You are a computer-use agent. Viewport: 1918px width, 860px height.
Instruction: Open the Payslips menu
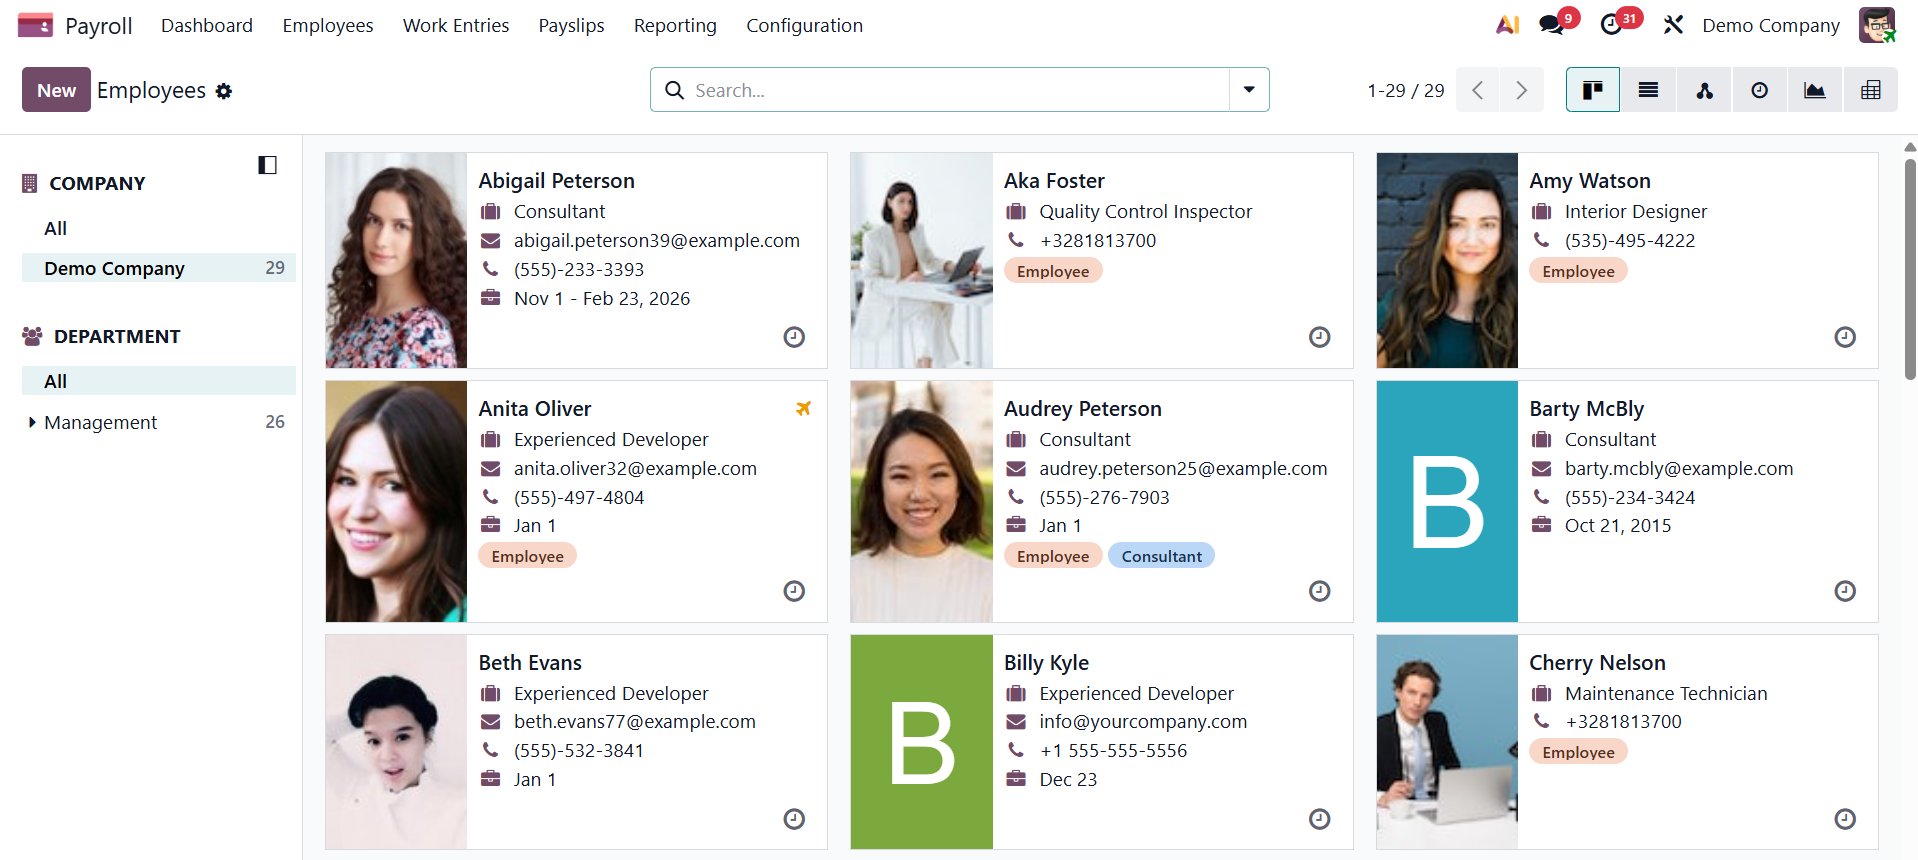click(571, 25)
